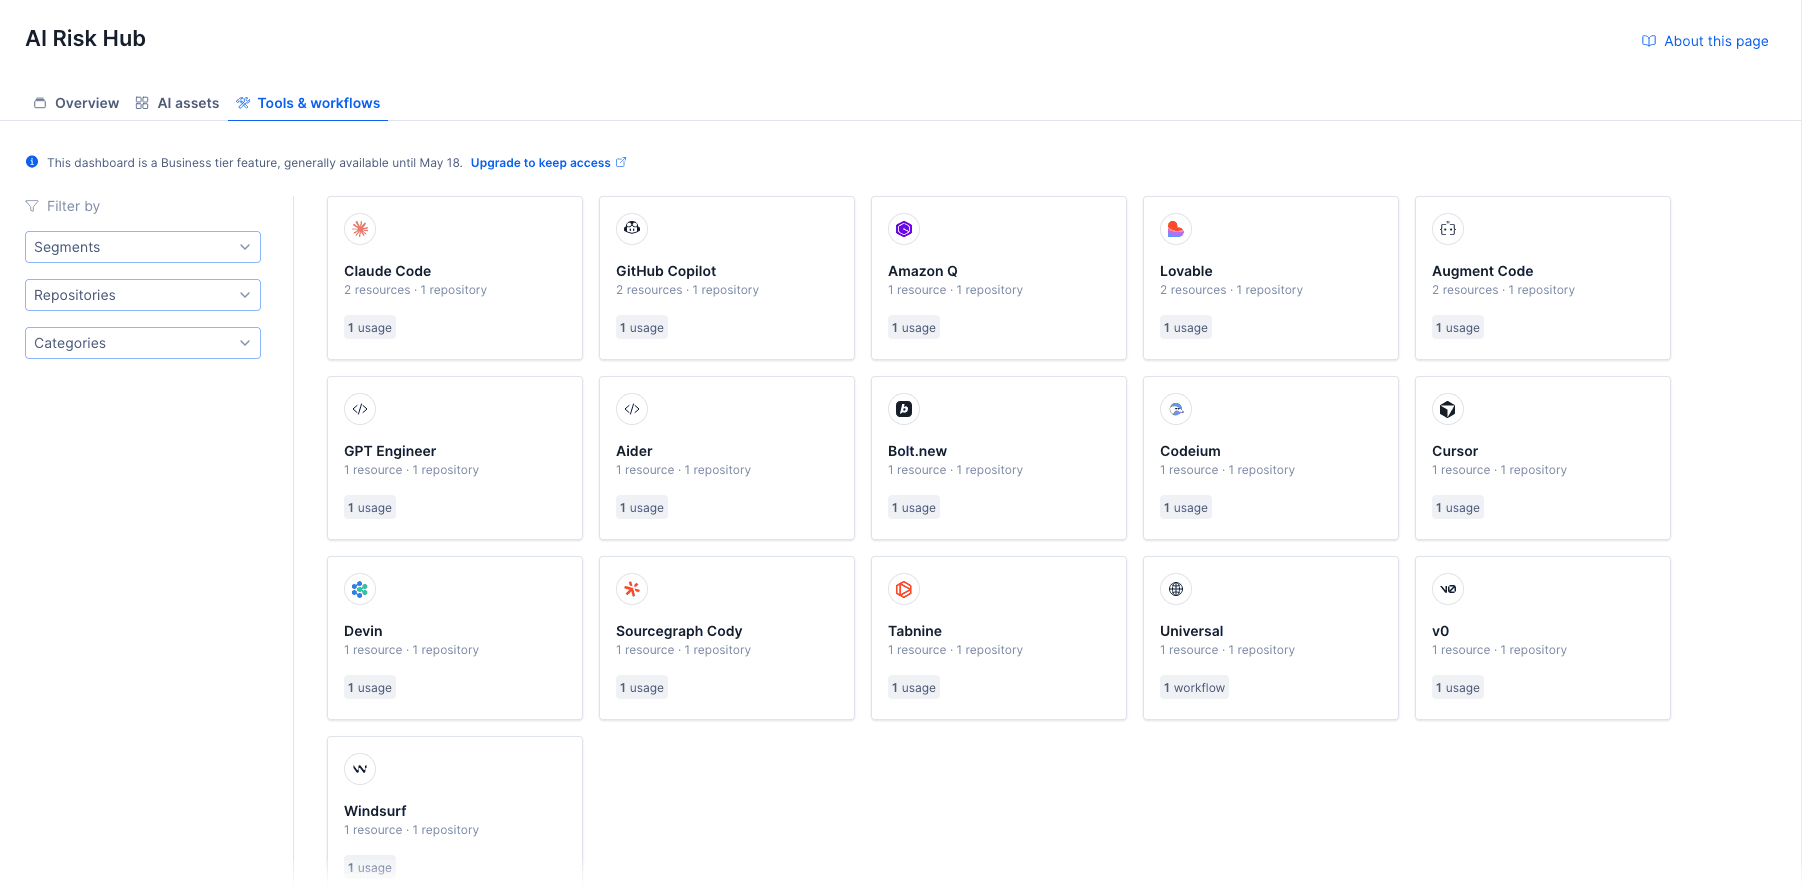The width and height of the screenshot is (1802, 888).
Task: Click the Tabnine logo icon
Action: (x=904, y=589)
